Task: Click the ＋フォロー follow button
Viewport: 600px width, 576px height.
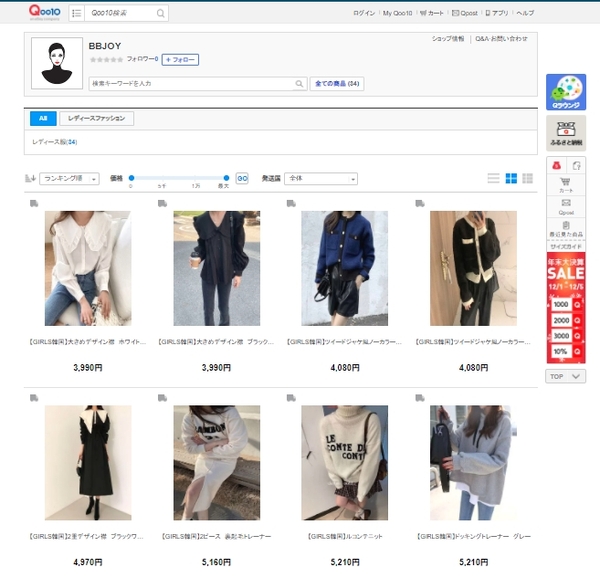Action: (180, 60)
